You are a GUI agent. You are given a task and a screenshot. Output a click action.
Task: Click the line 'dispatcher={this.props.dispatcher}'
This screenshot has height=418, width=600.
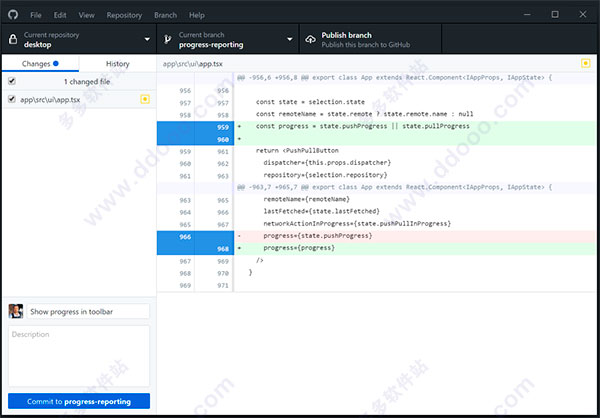tap(327, 163)
